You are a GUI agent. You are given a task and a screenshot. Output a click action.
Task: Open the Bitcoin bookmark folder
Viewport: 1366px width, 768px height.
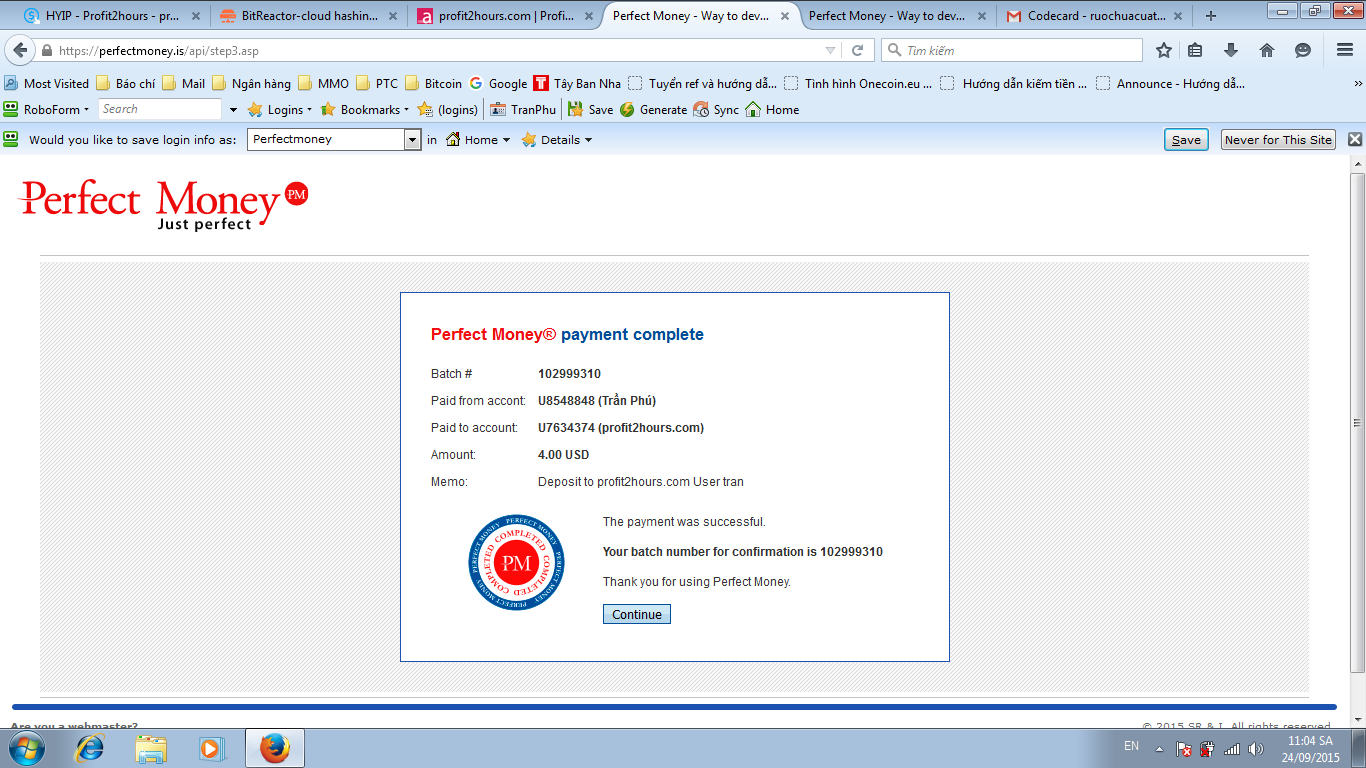(x=433, y=84)
